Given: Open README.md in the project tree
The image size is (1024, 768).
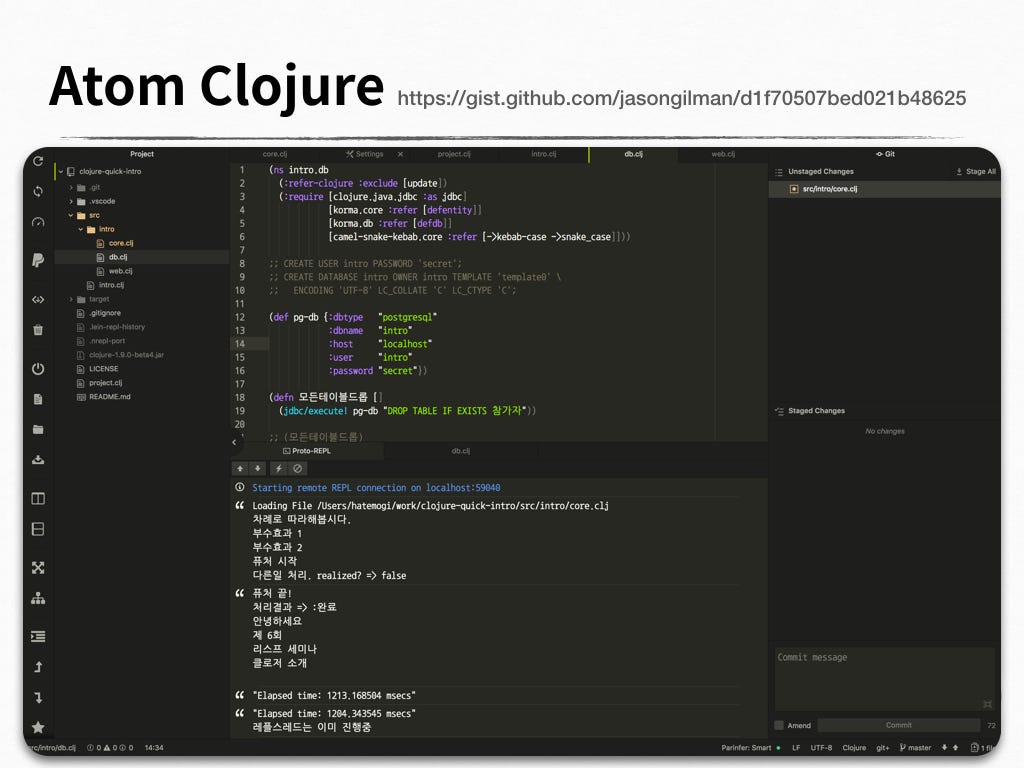Looking at the screenshot, I should [x=109, y=396].
